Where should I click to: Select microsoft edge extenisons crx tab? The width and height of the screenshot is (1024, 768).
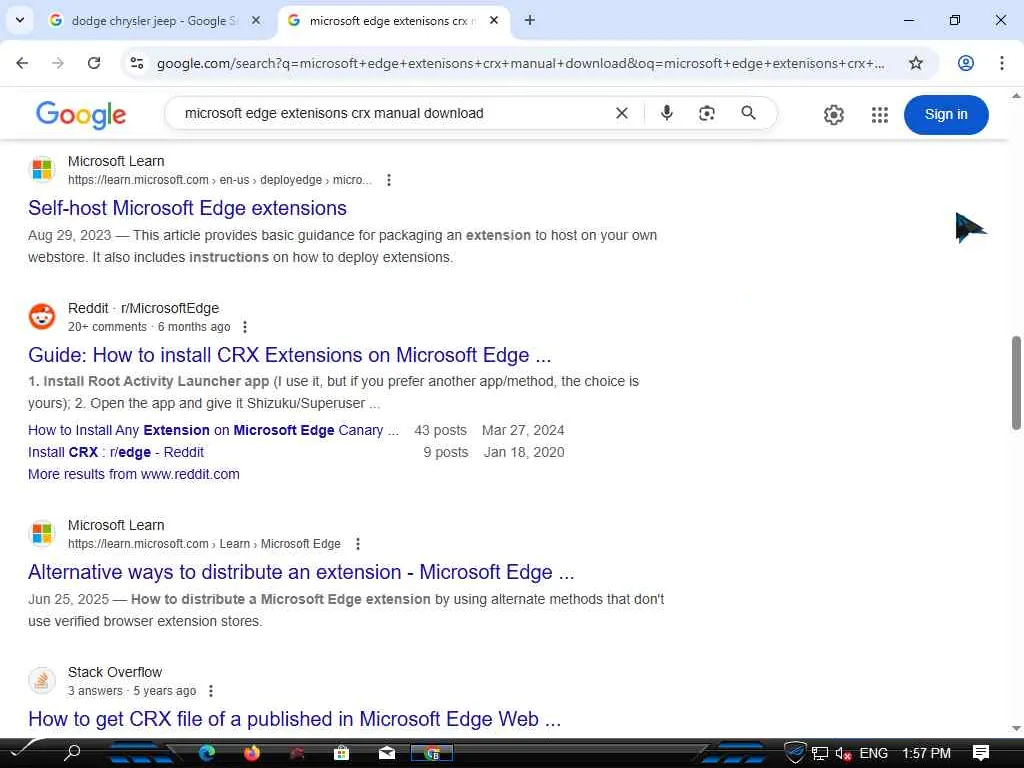pos(393,21)
